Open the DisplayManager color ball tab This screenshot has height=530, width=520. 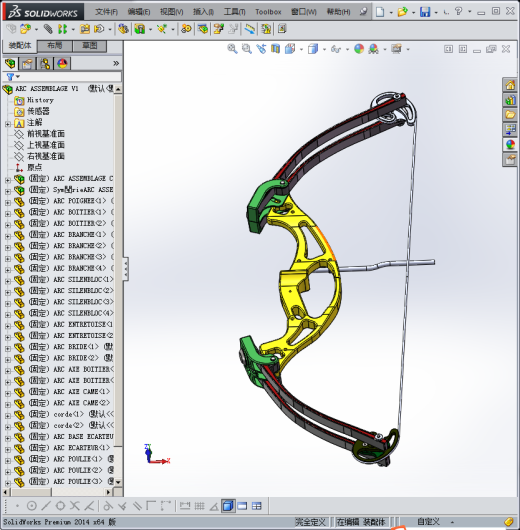[62, 64]
